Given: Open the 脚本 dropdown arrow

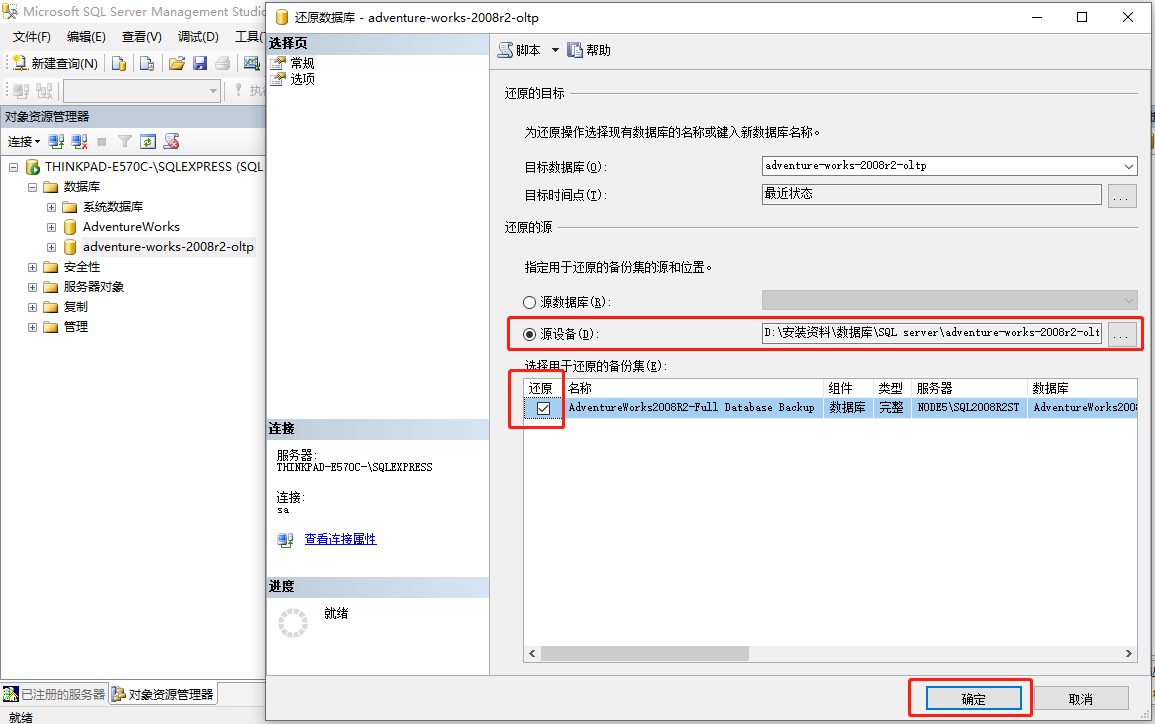Looking at the screenshot, I should tap(555, 50).
